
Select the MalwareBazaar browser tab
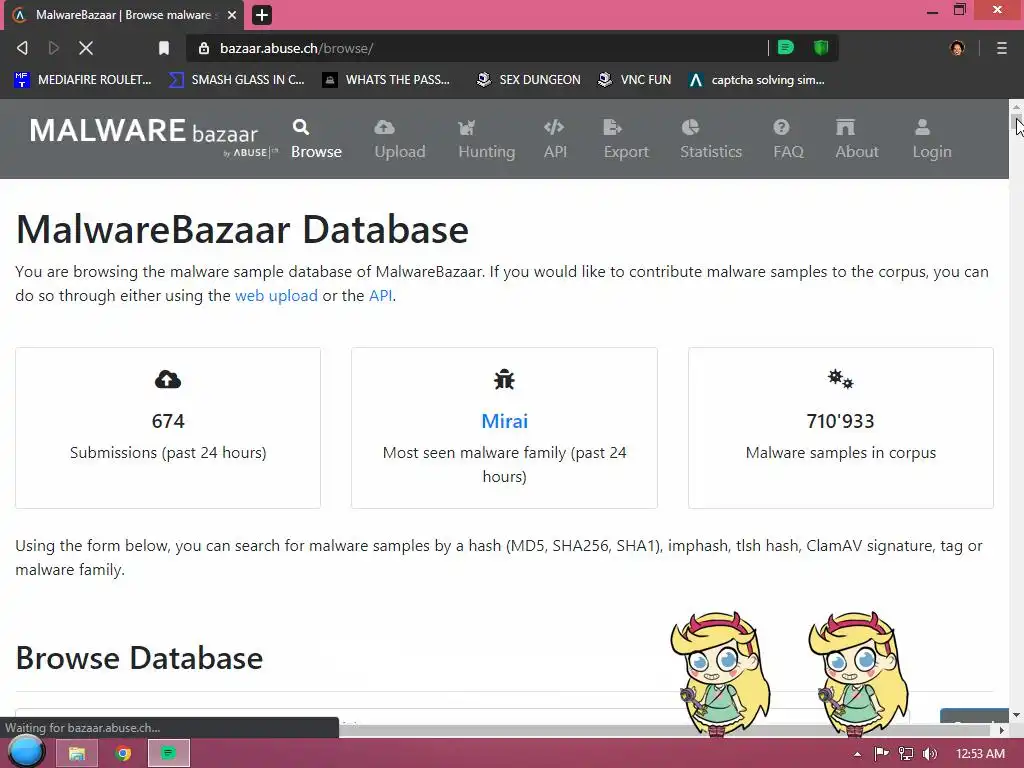coord(124,15)
